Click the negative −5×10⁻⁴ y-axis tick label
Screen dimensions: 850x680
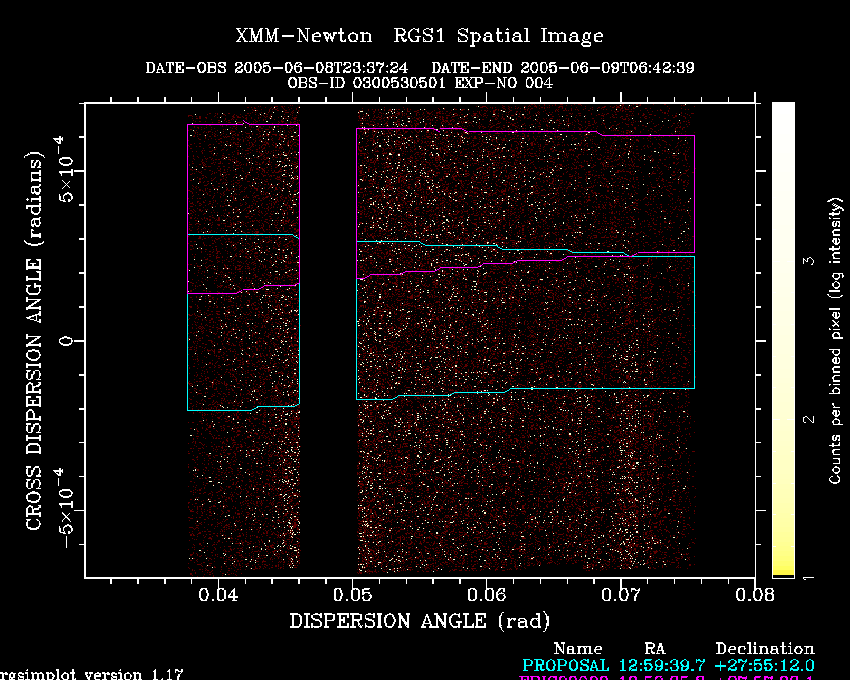65,508
